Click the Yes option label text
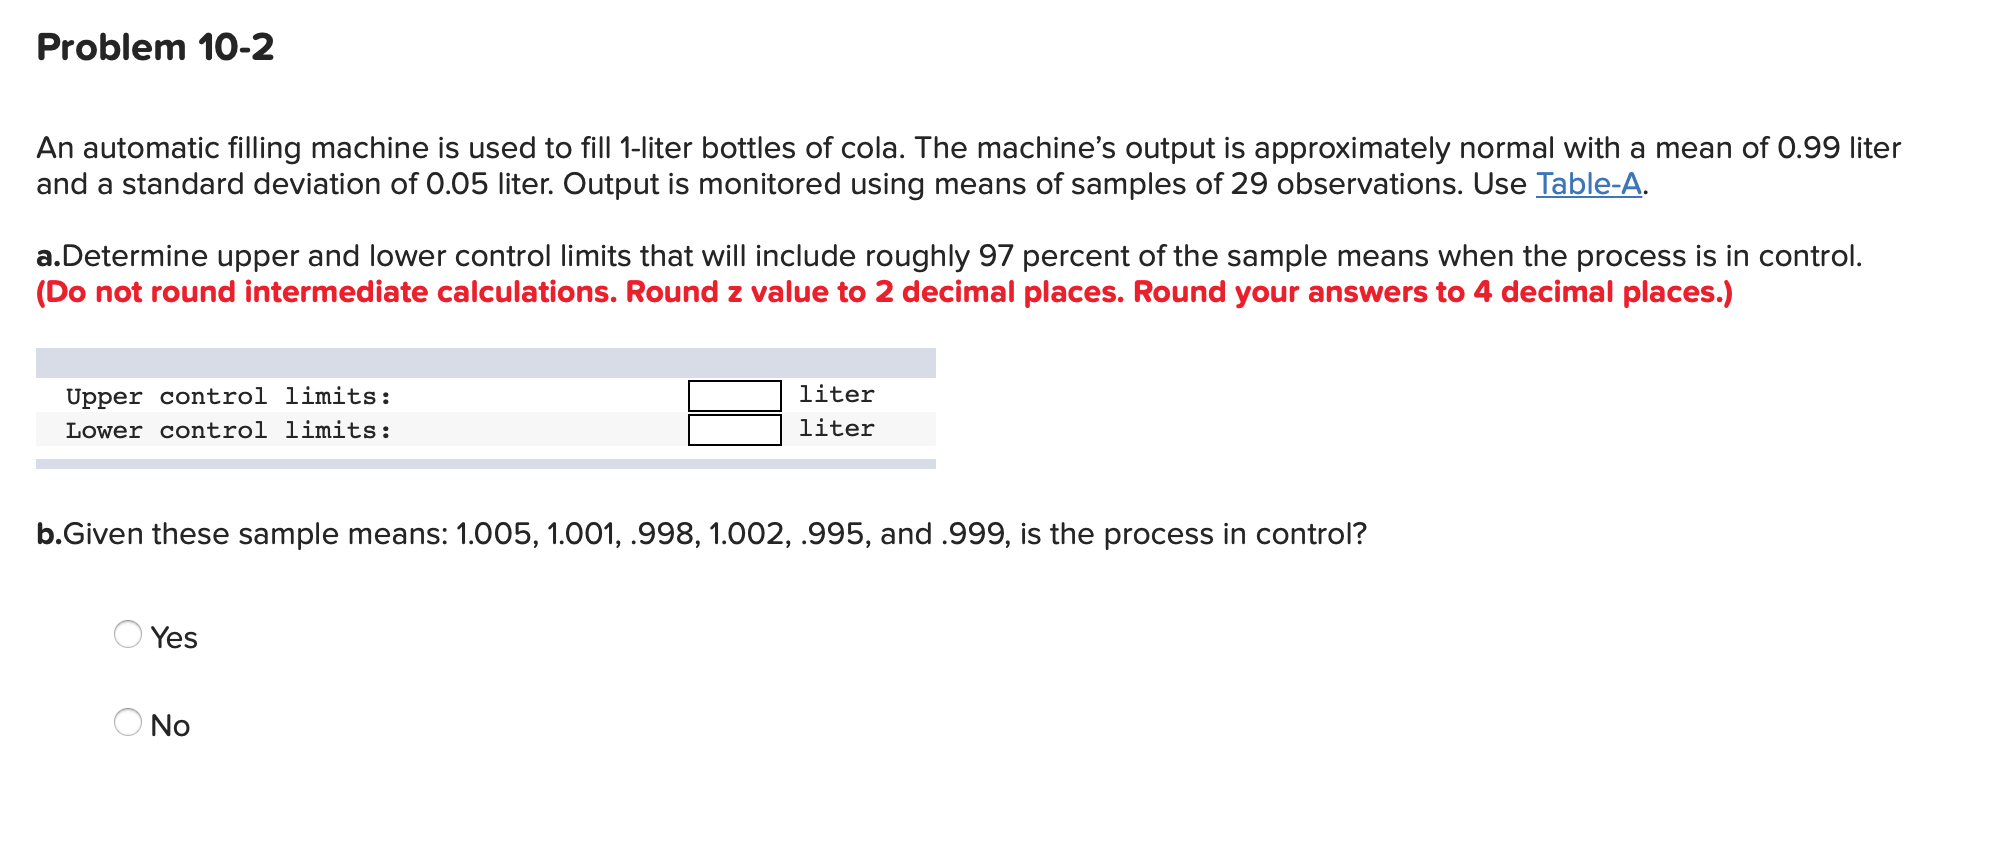This screenshot has width=2002, height=862. tap(173, 636)
